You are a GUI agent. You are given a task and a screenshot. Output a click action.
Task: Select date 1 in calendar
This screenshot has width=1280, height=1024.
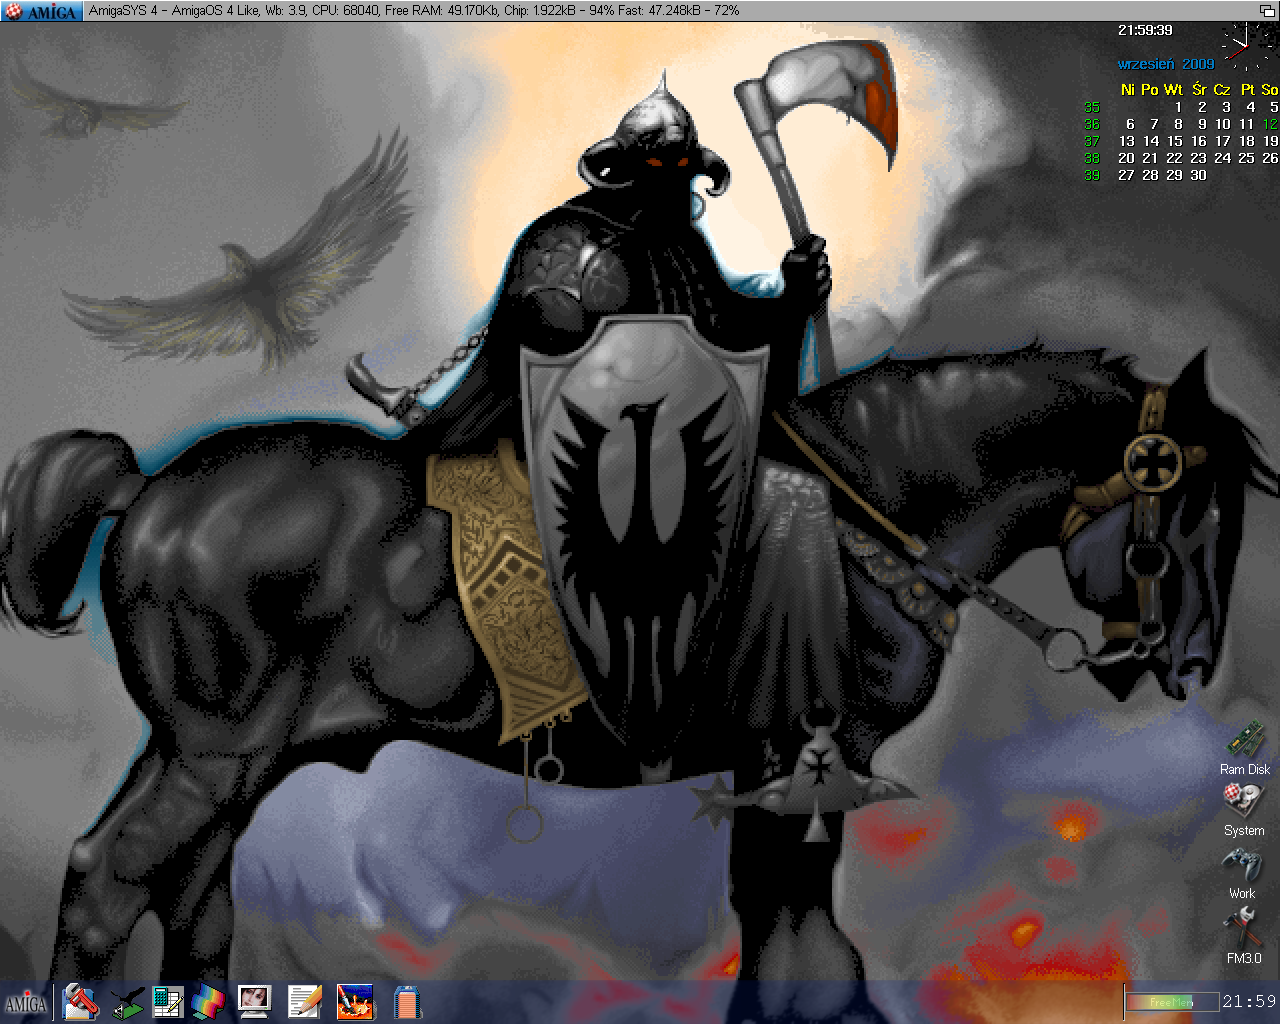pos(1178,107)
